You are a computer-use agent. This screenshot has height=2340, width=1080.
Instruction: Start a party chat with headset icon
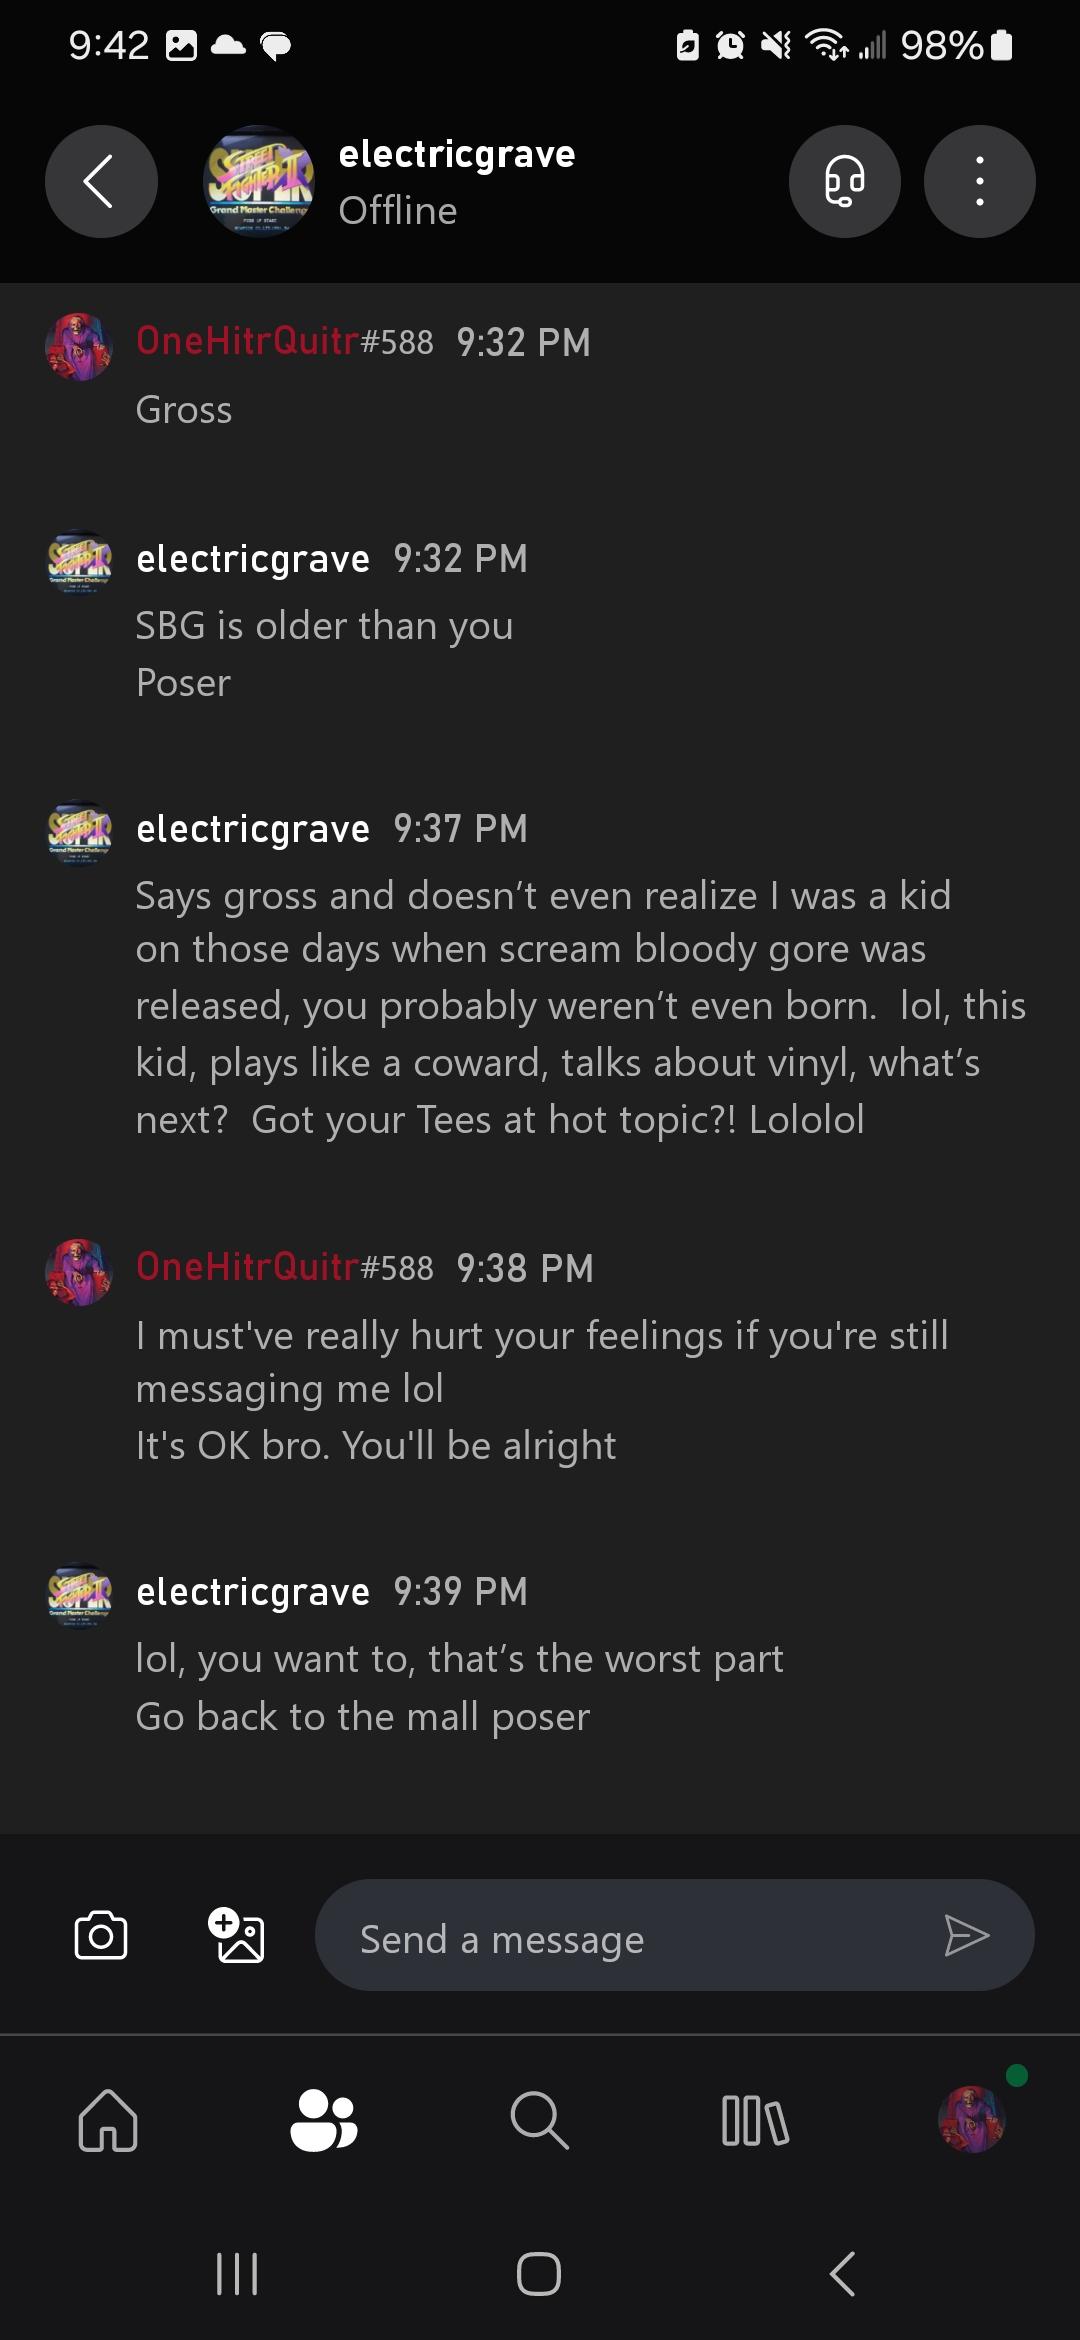pyautogui.click(x=844, y=182)
